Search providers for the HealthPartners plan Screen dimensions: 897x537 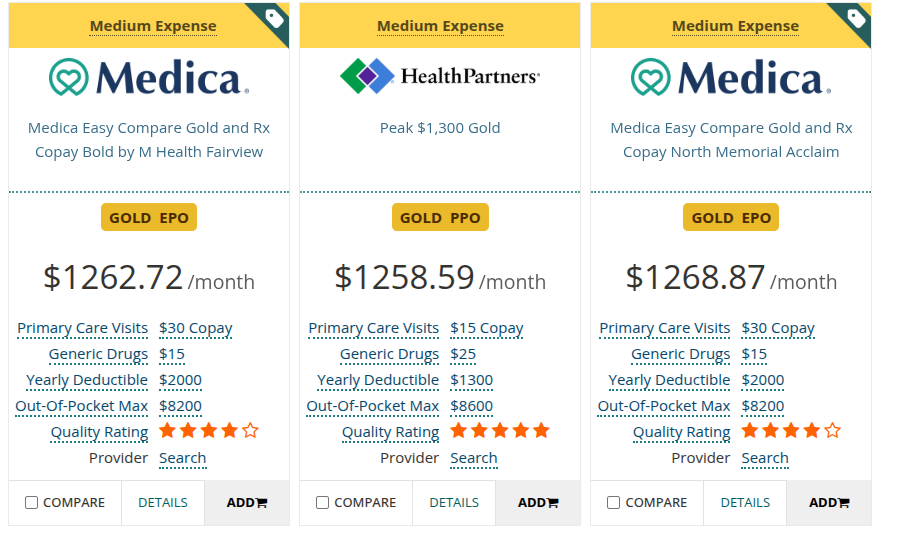coord(474,458)
